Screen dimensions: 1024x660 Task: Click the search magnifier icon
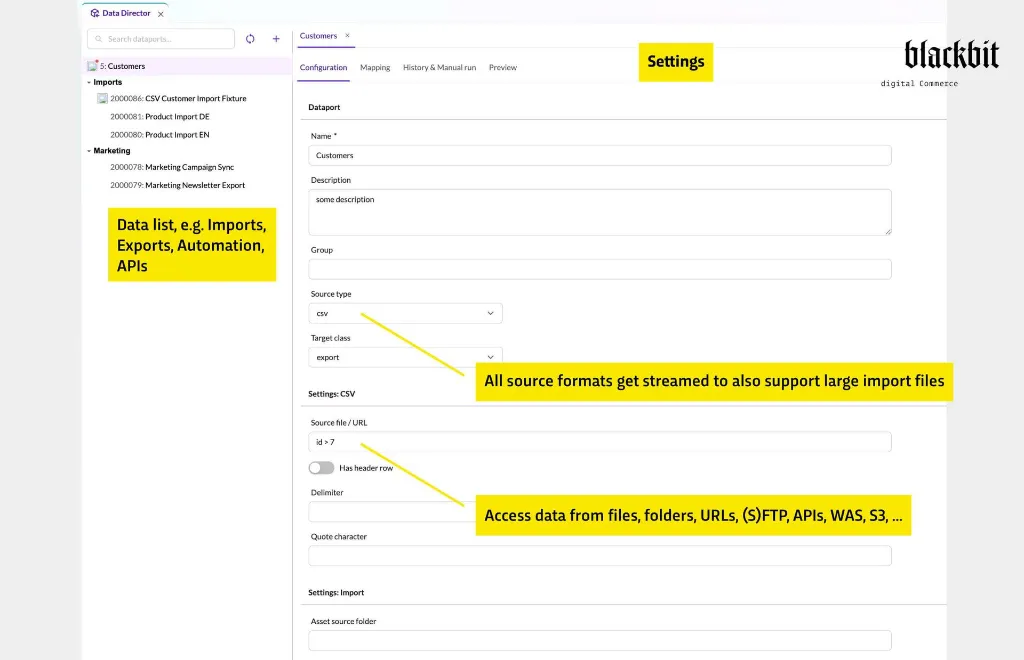click(x=99, y=39)
